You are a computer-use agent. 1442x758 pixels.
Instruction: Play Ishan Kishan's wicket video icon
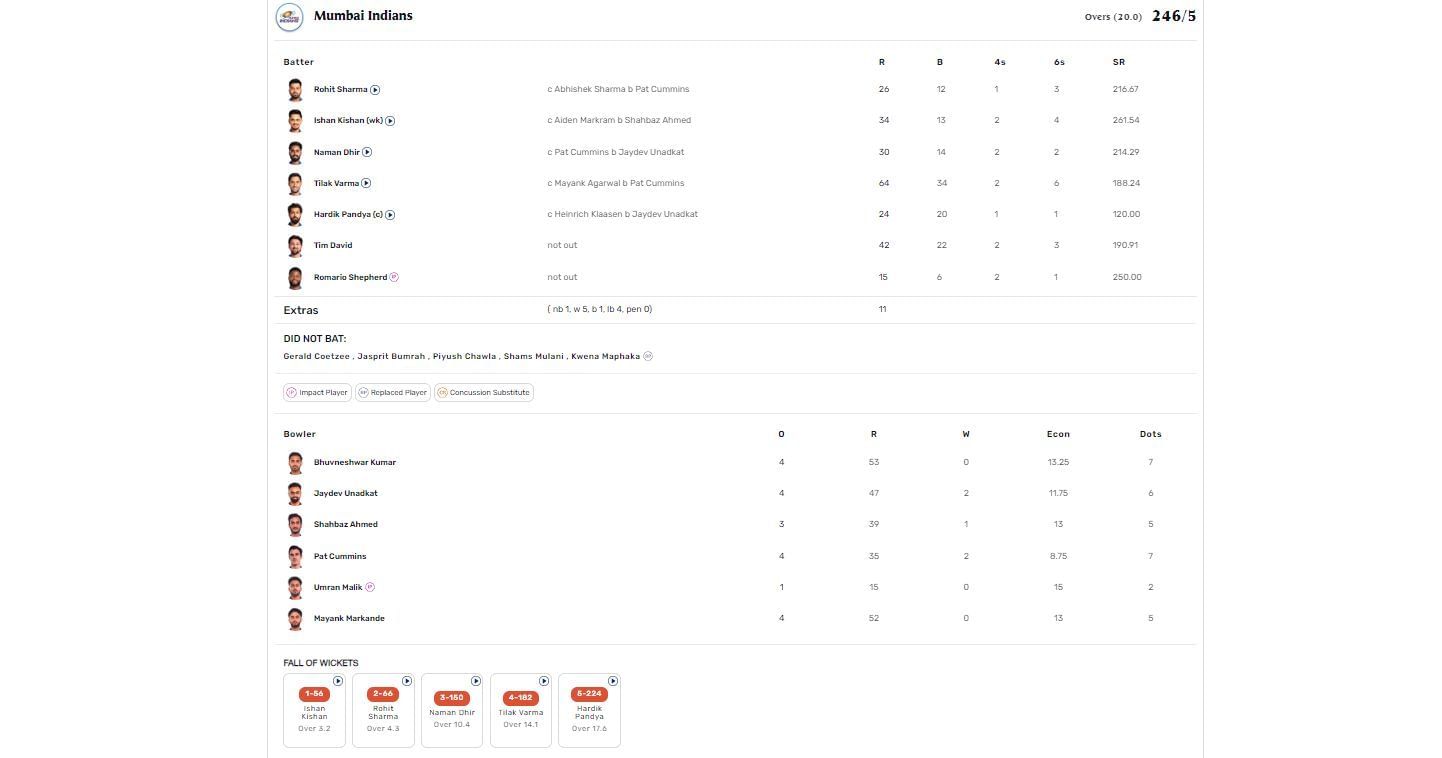click(x=390, y=121)
